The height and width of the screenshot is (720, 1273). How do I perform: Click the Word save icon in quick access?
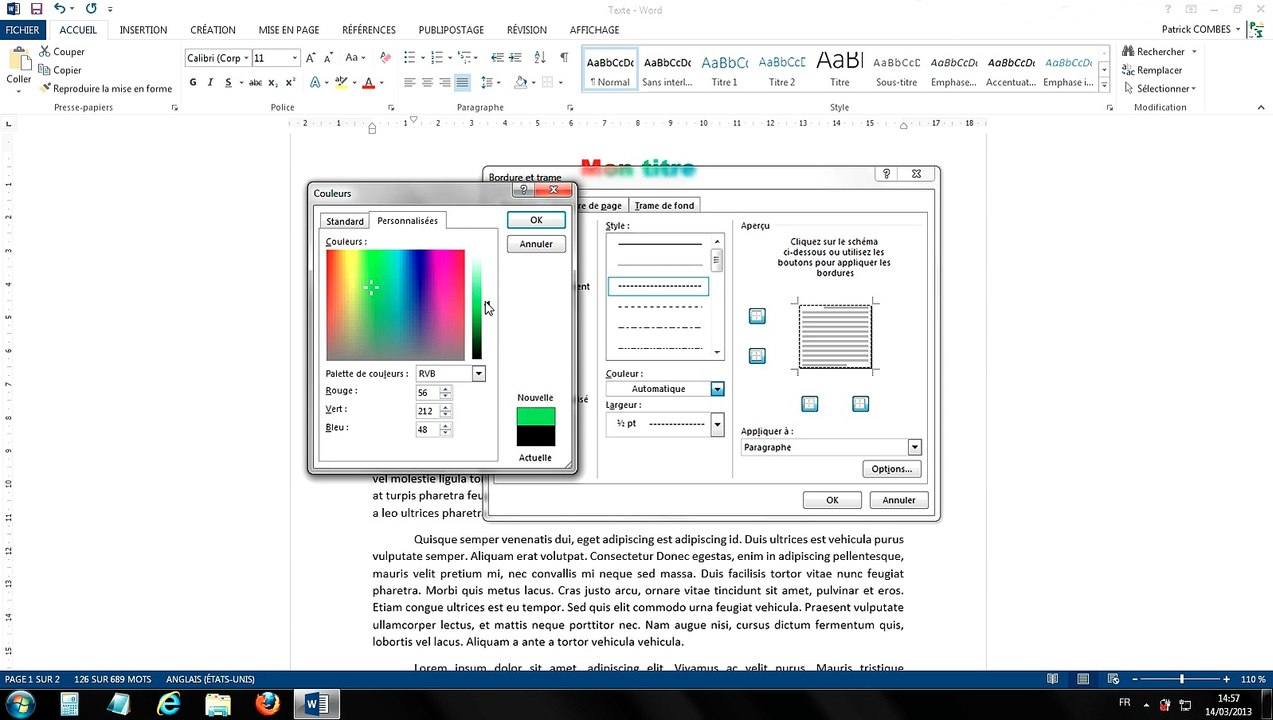tap(37, 9)
